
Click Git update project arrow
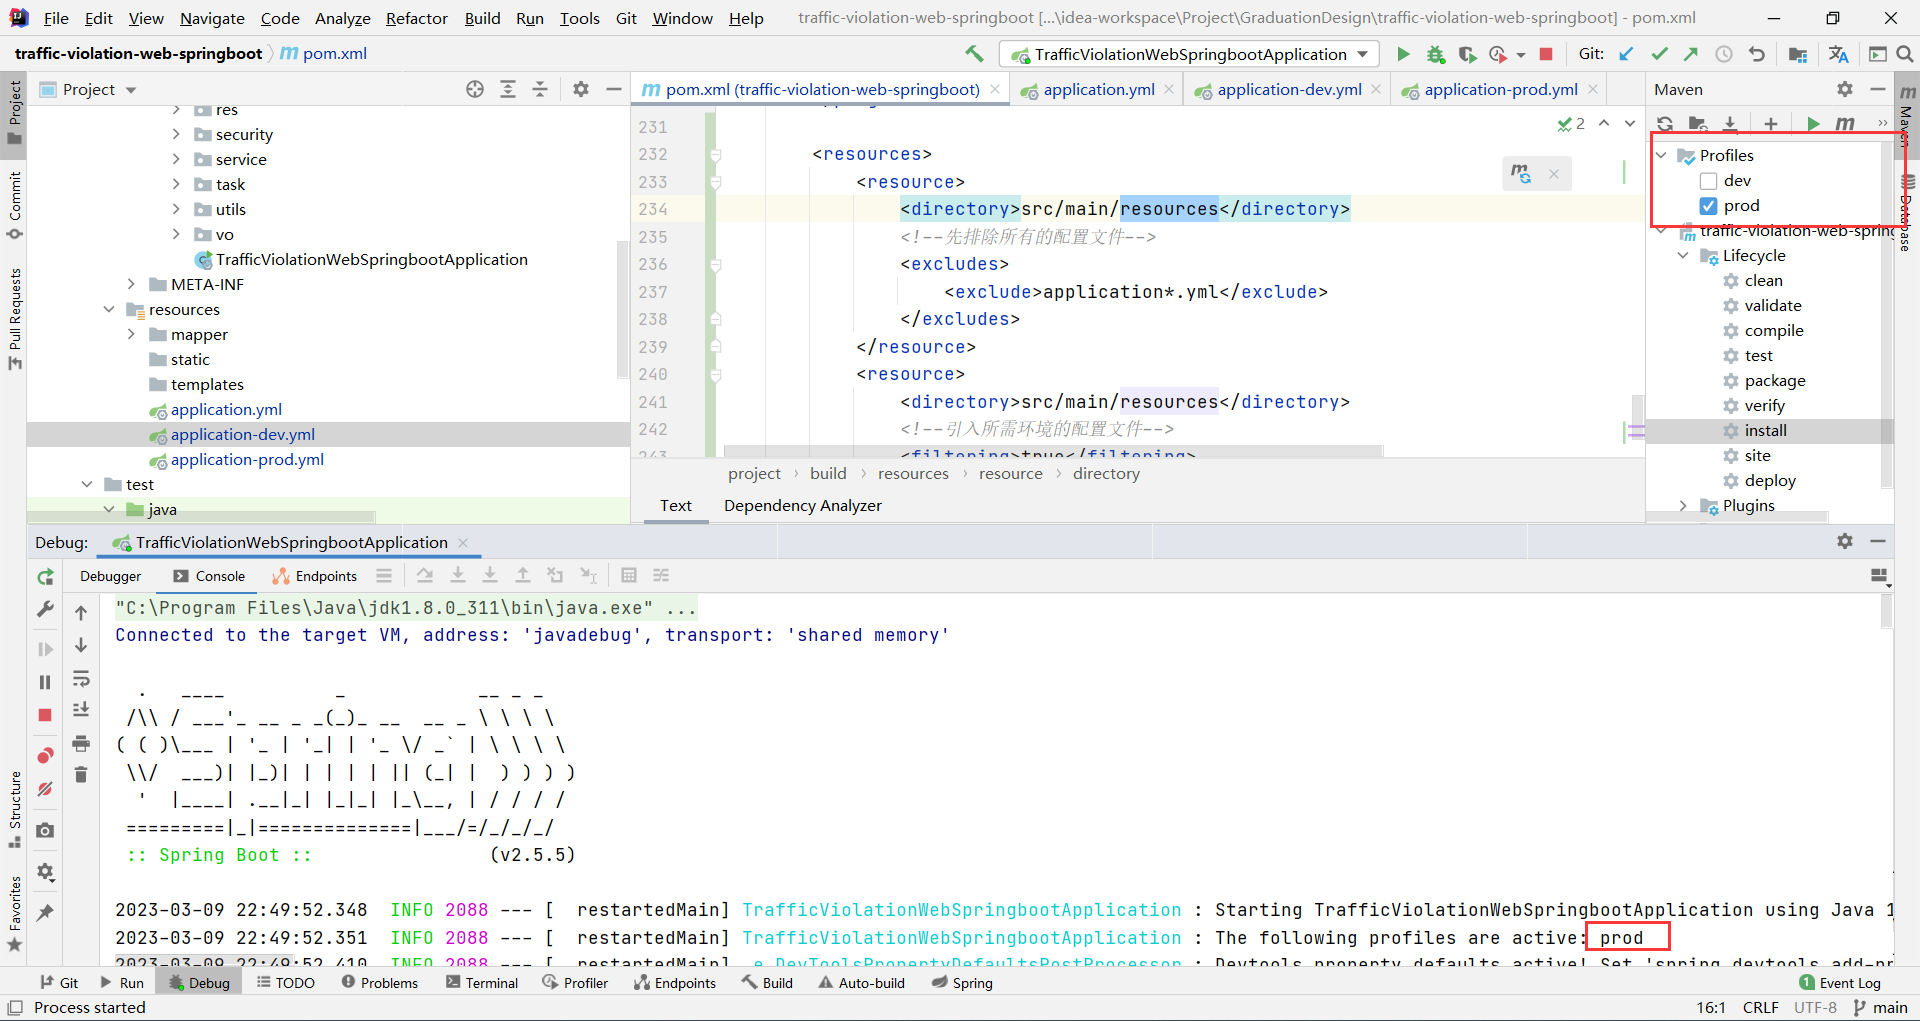click(x=1627, y=54)
